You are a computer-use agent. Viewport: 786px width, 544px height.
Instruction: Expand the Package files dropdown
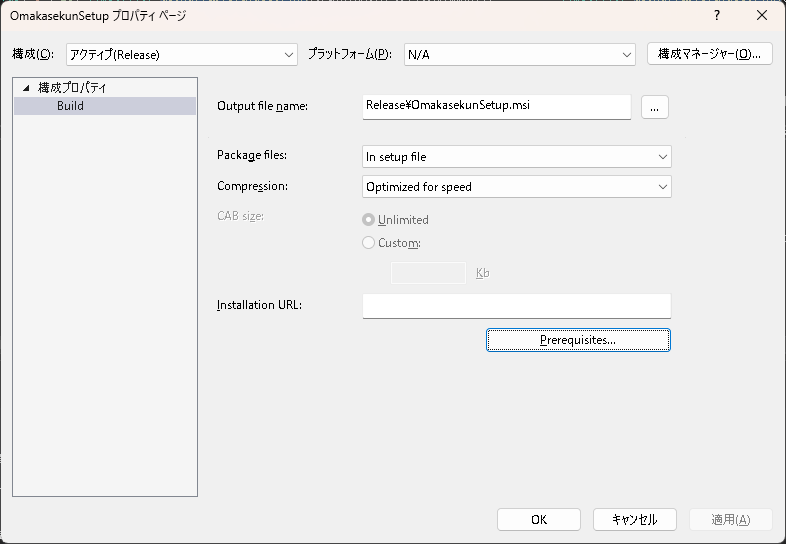(516, 157)
